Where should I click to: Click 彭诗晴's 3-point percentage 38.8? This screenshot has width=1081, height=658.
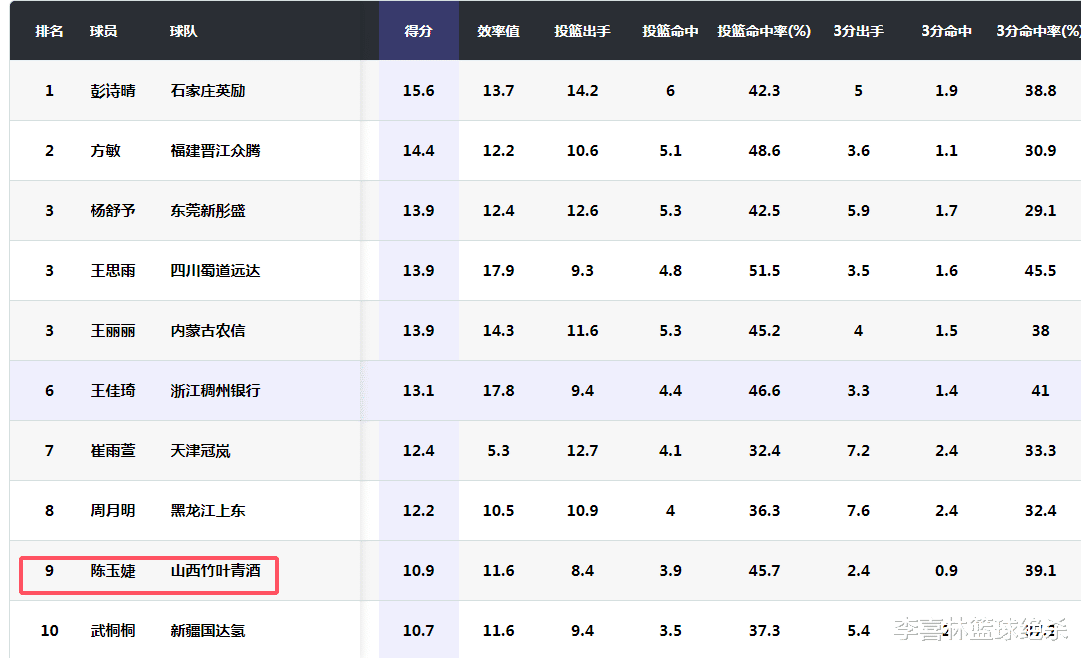point(1040,91)
